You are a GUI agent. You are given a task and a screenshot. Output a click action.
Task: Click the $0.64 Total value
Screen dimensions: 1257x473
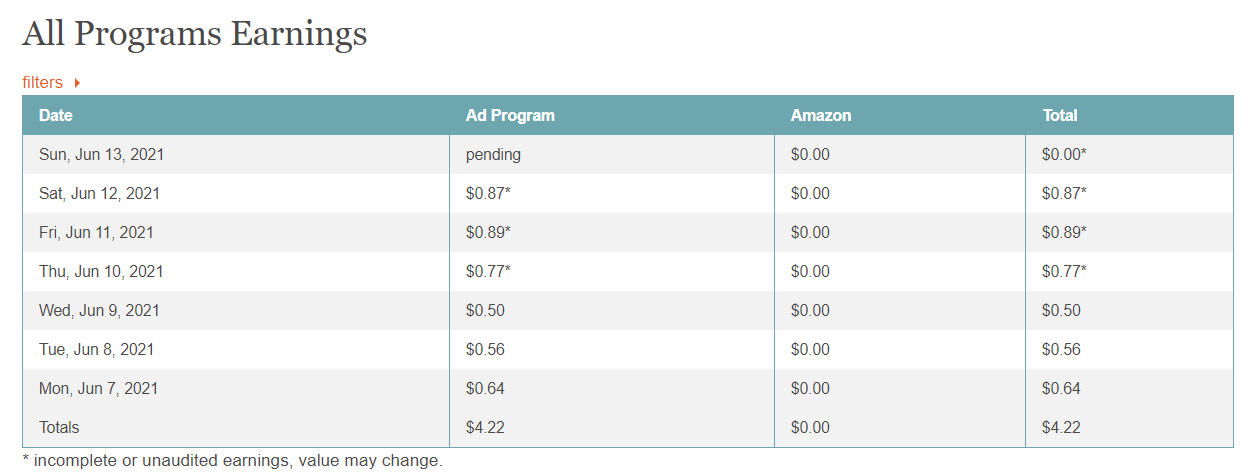1061,388
